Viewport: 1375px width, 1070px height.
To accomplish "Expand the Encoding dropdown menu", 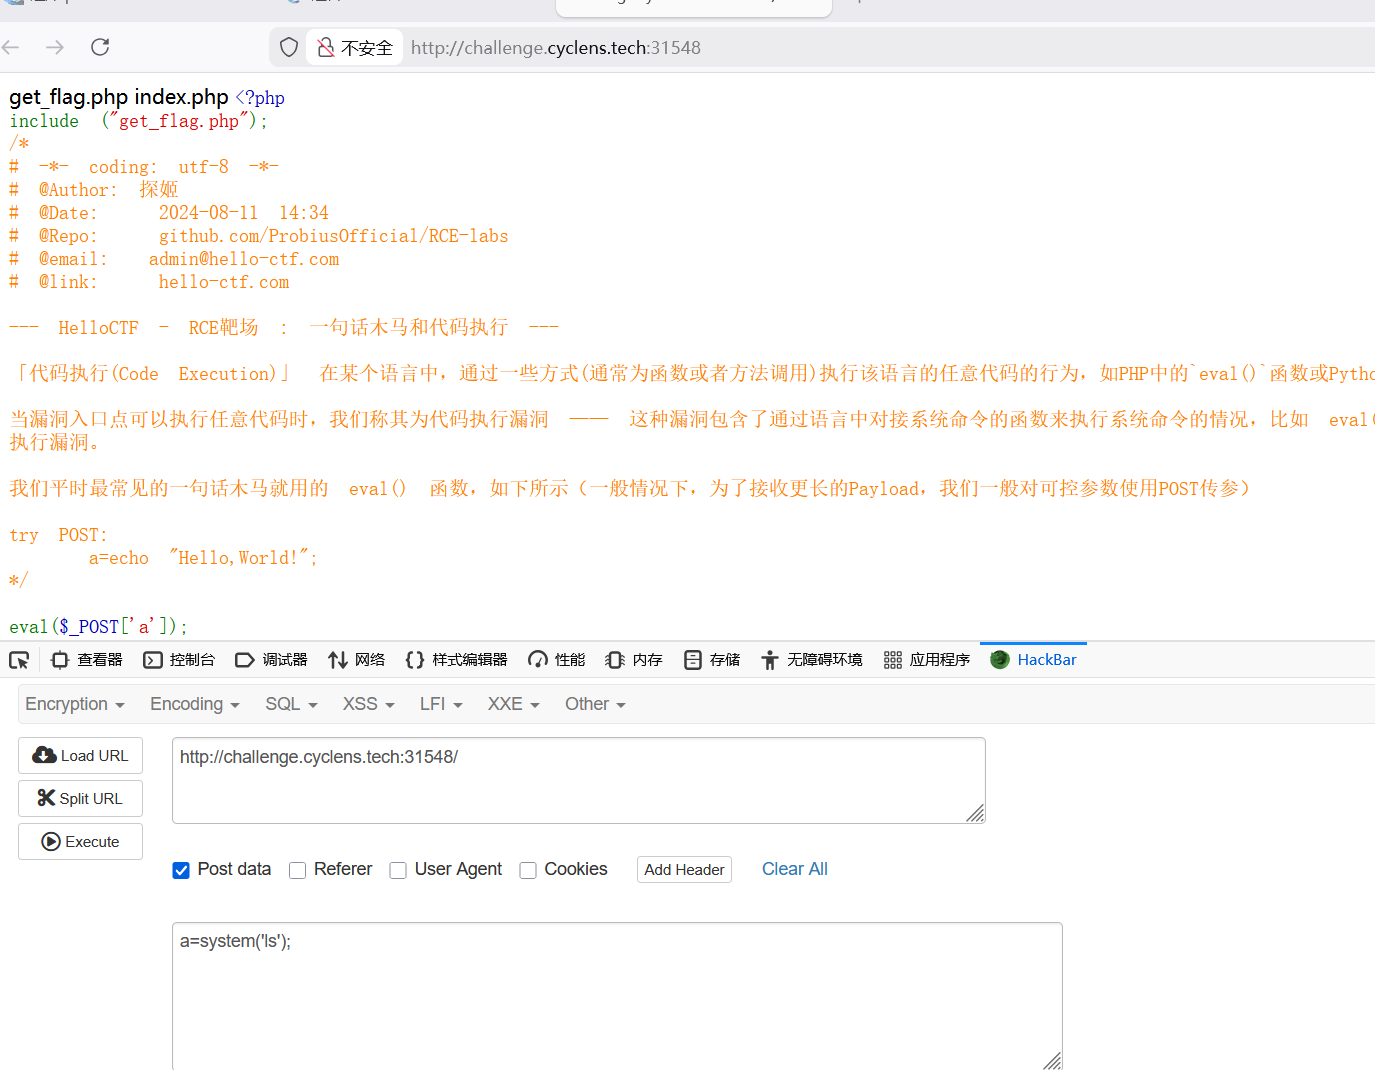I will 195,704.
